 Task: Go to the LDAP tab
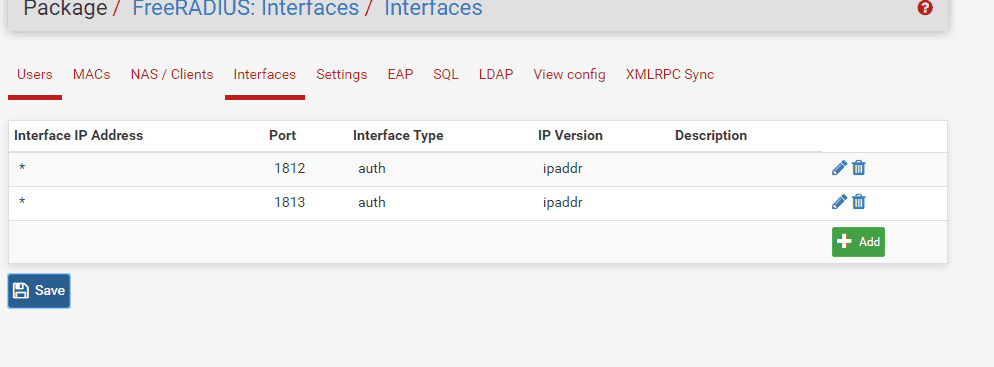coord(496,75)
